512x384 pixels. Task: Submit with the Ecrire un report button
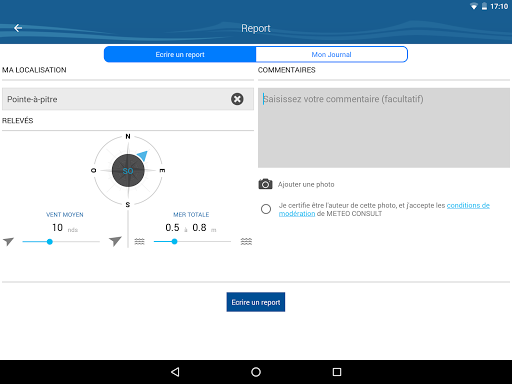click(x=256, y=302)
